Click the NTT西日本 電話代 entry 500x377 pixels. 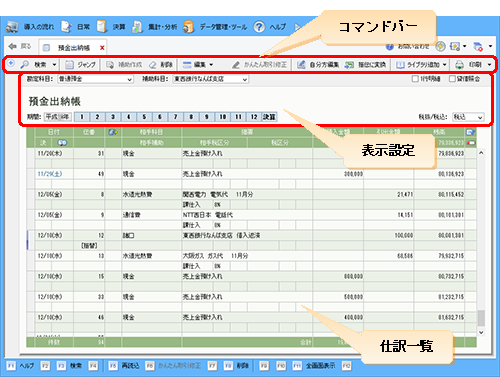207,215
